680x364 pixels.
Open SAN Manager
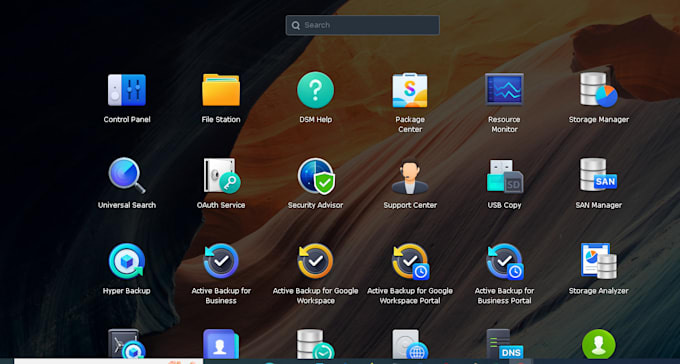[598, 174]
